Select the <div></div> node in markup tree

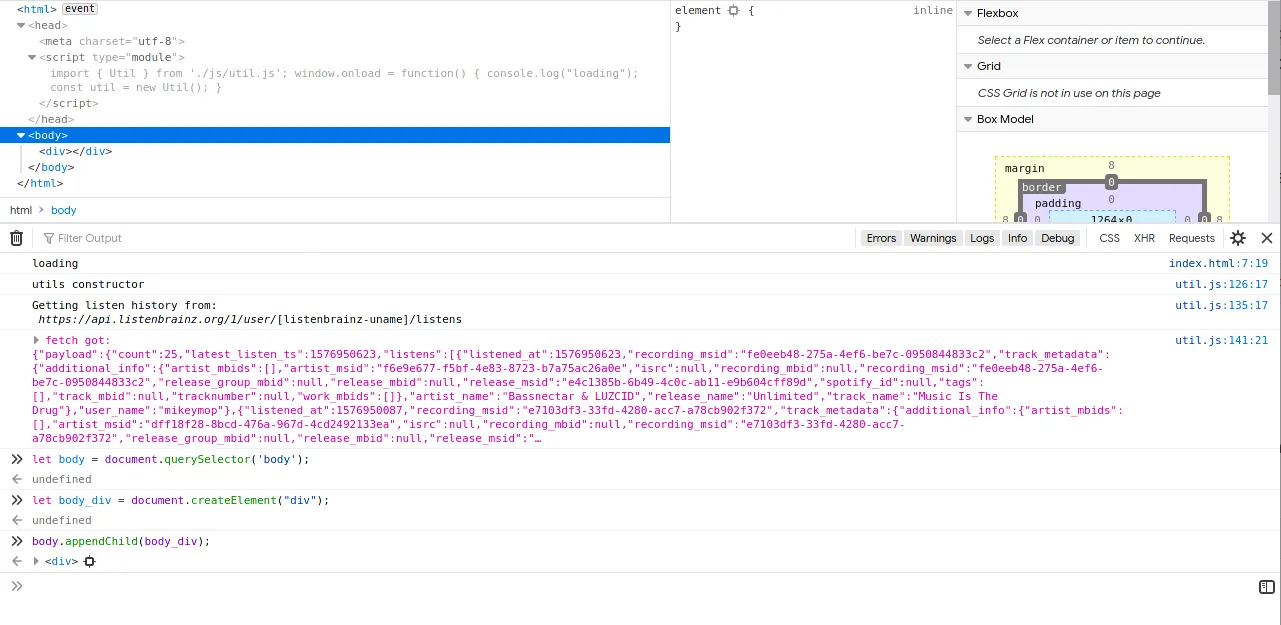(75, 152)
